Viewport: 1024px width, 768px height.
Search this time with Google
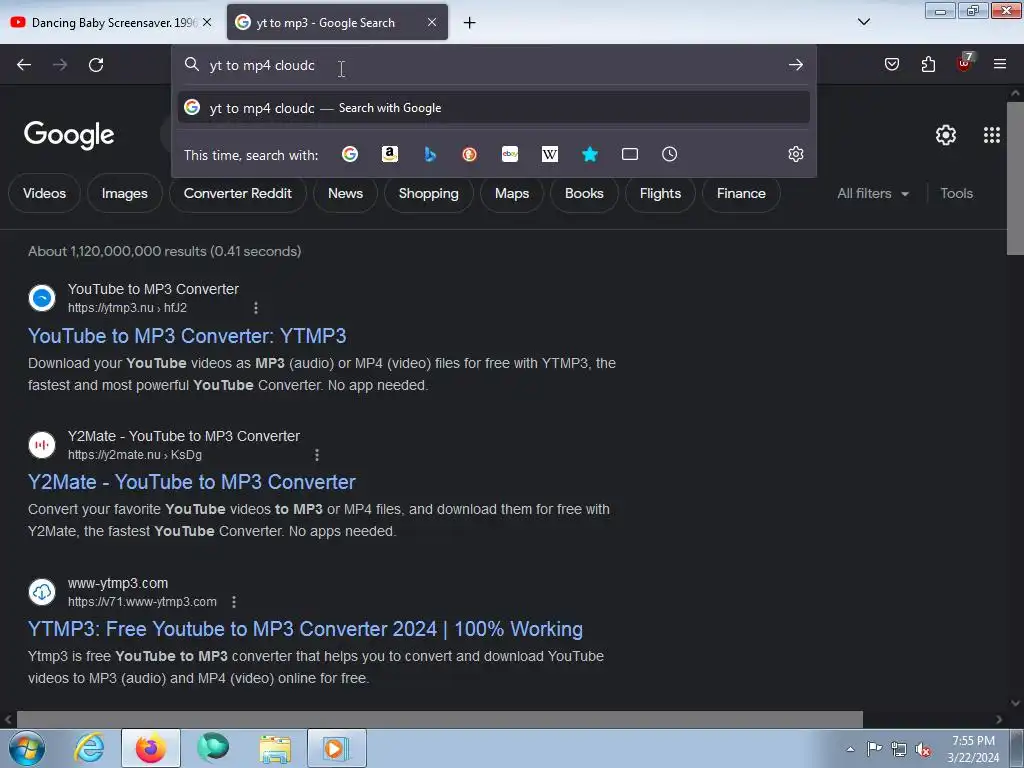coord(350,154)
